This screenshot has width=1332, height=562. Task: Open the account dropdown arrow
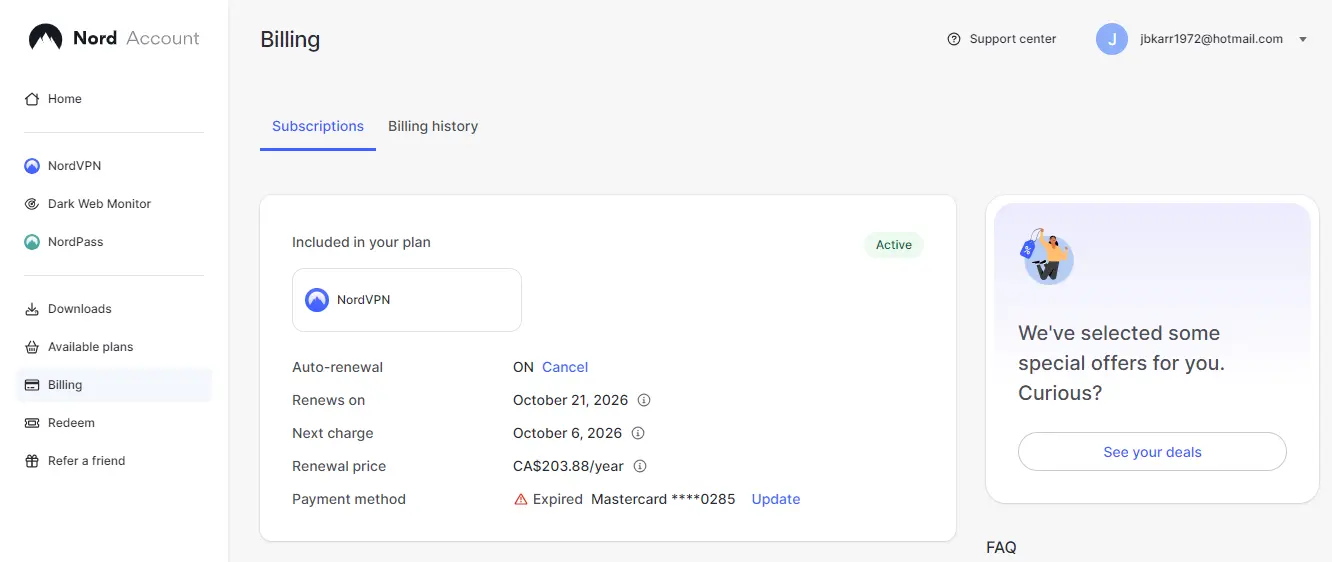click(1303, 40)
